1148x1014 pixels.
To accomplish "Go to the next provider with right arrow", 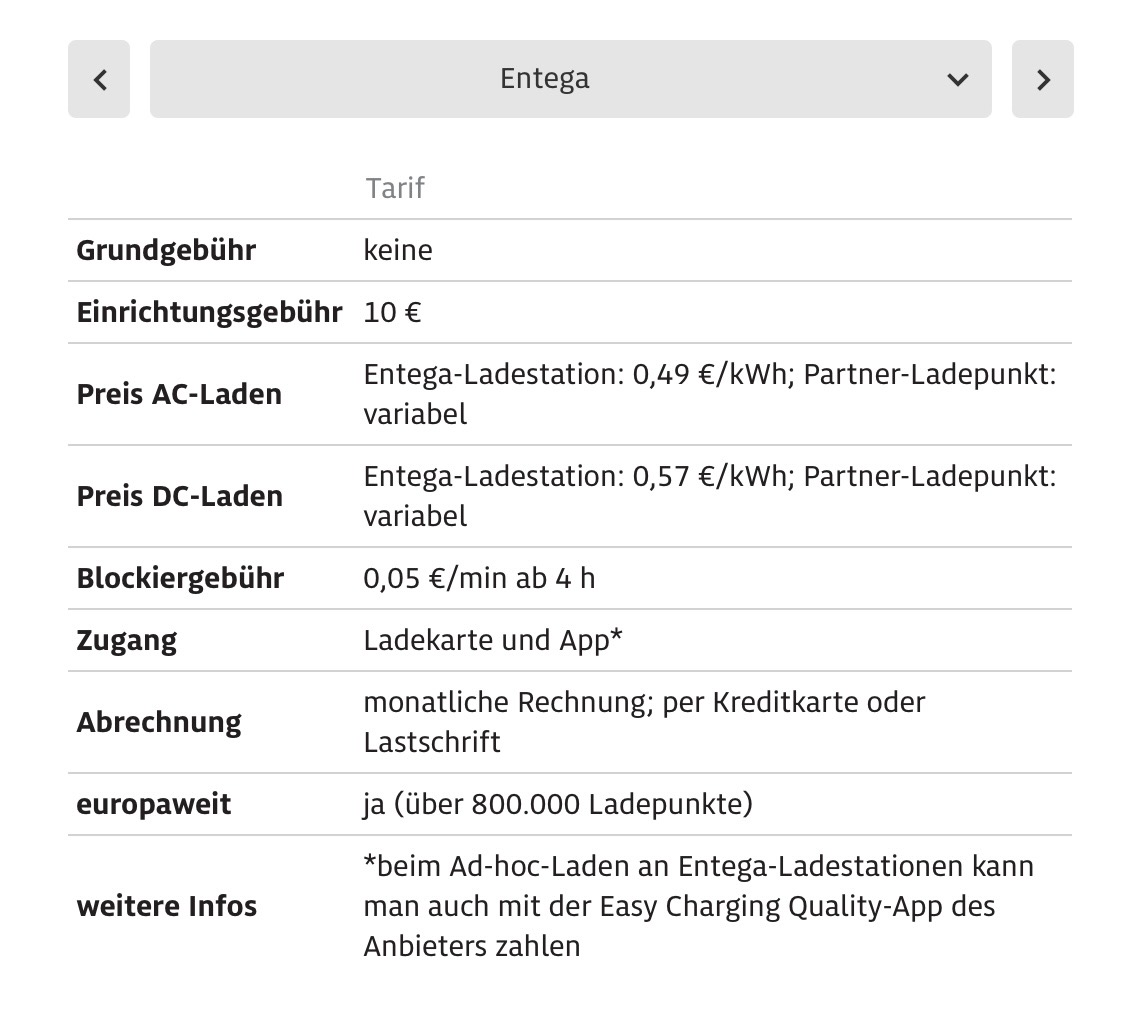I will [1042, 80].
